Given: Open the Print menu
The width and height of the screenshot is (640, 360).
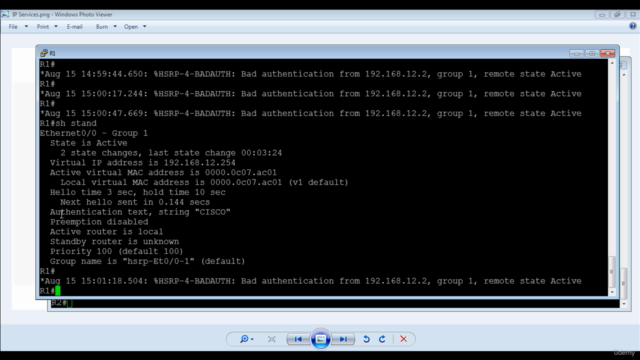Looking at the screenshot, I should tap(42, 27).
